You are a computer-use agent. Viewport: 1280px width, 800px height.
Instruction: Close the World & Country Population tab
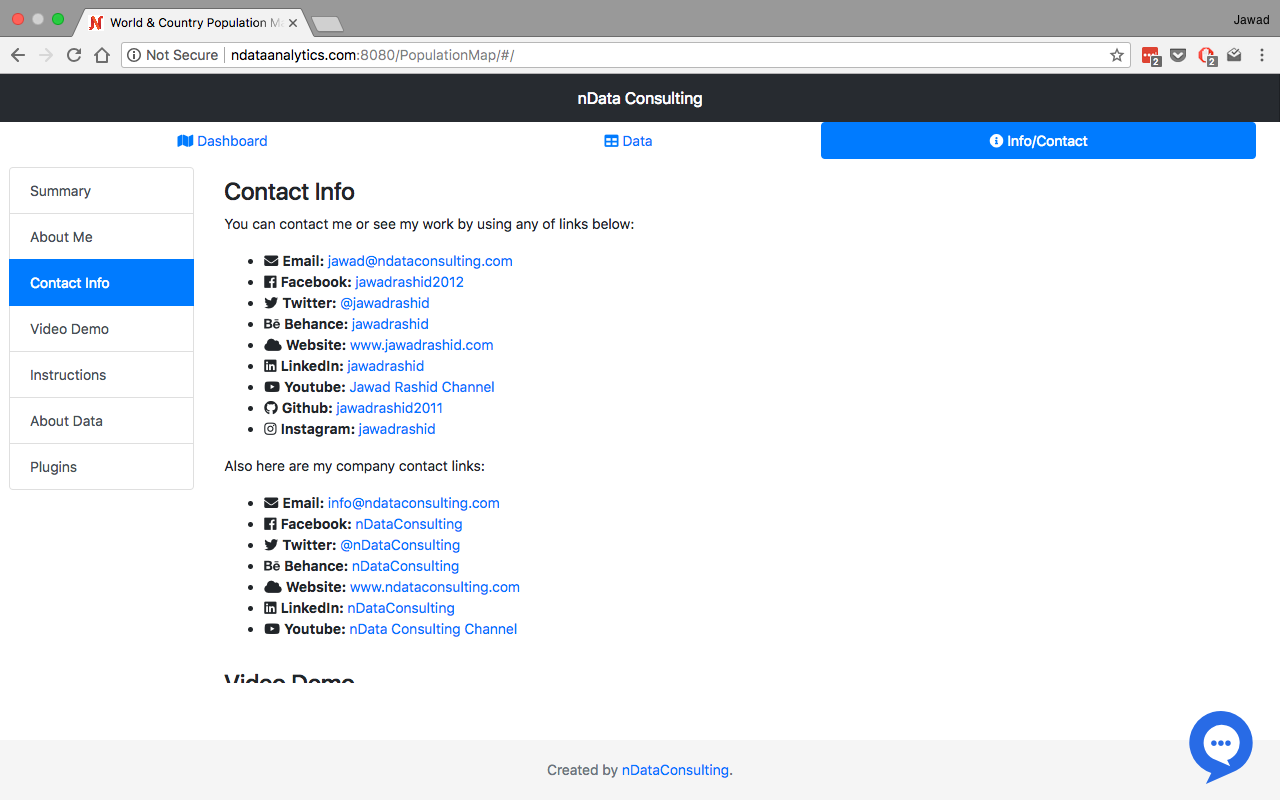293,22
